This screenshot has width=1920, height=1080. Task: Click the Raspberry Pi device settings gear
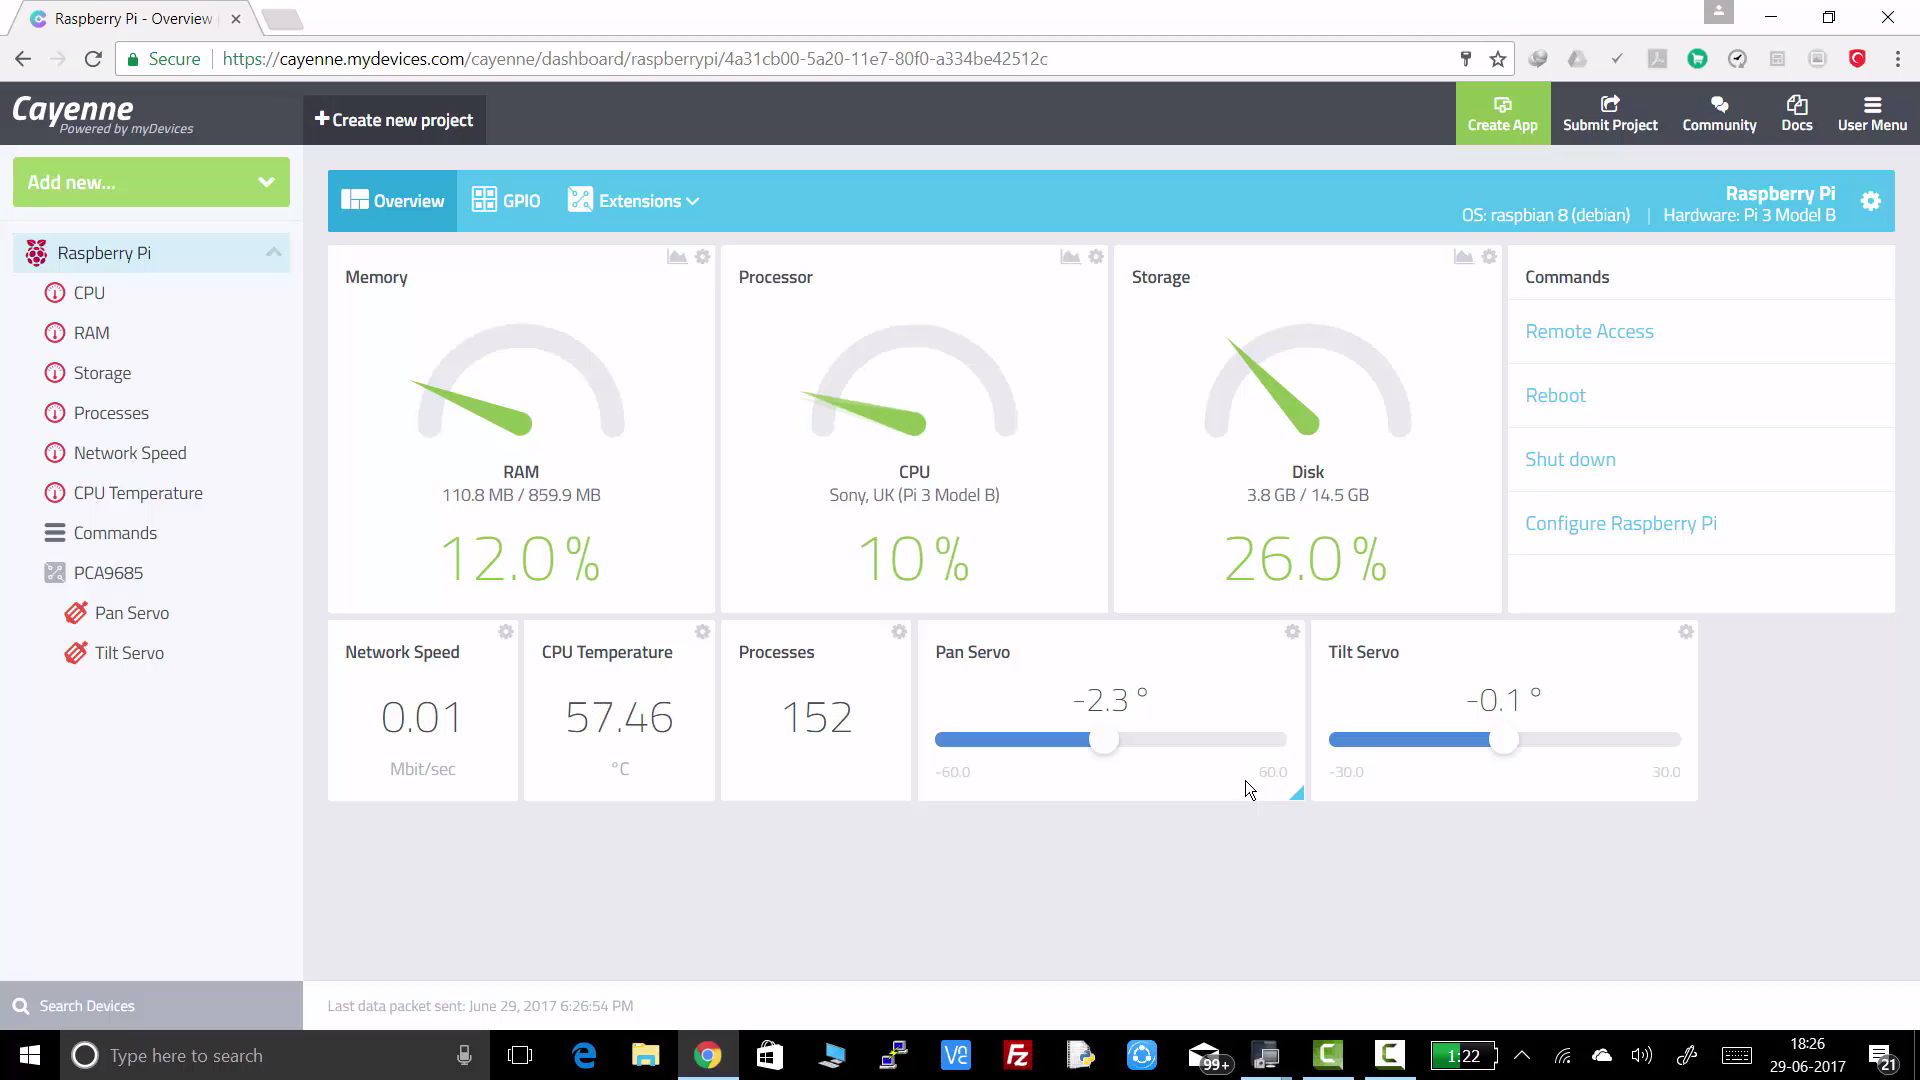click(1870, 201)
